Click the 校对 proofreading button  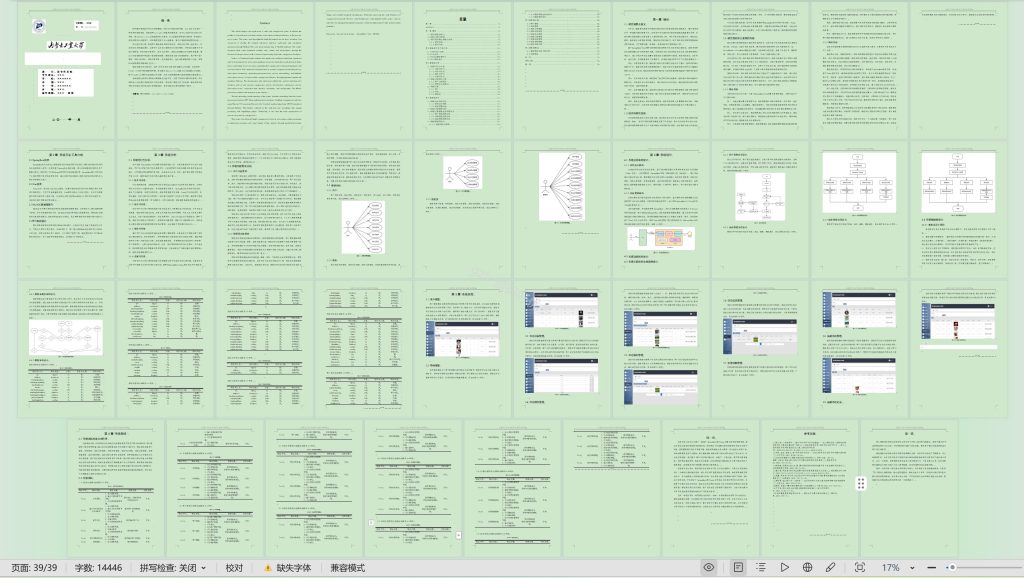click(x=234, y=568)
